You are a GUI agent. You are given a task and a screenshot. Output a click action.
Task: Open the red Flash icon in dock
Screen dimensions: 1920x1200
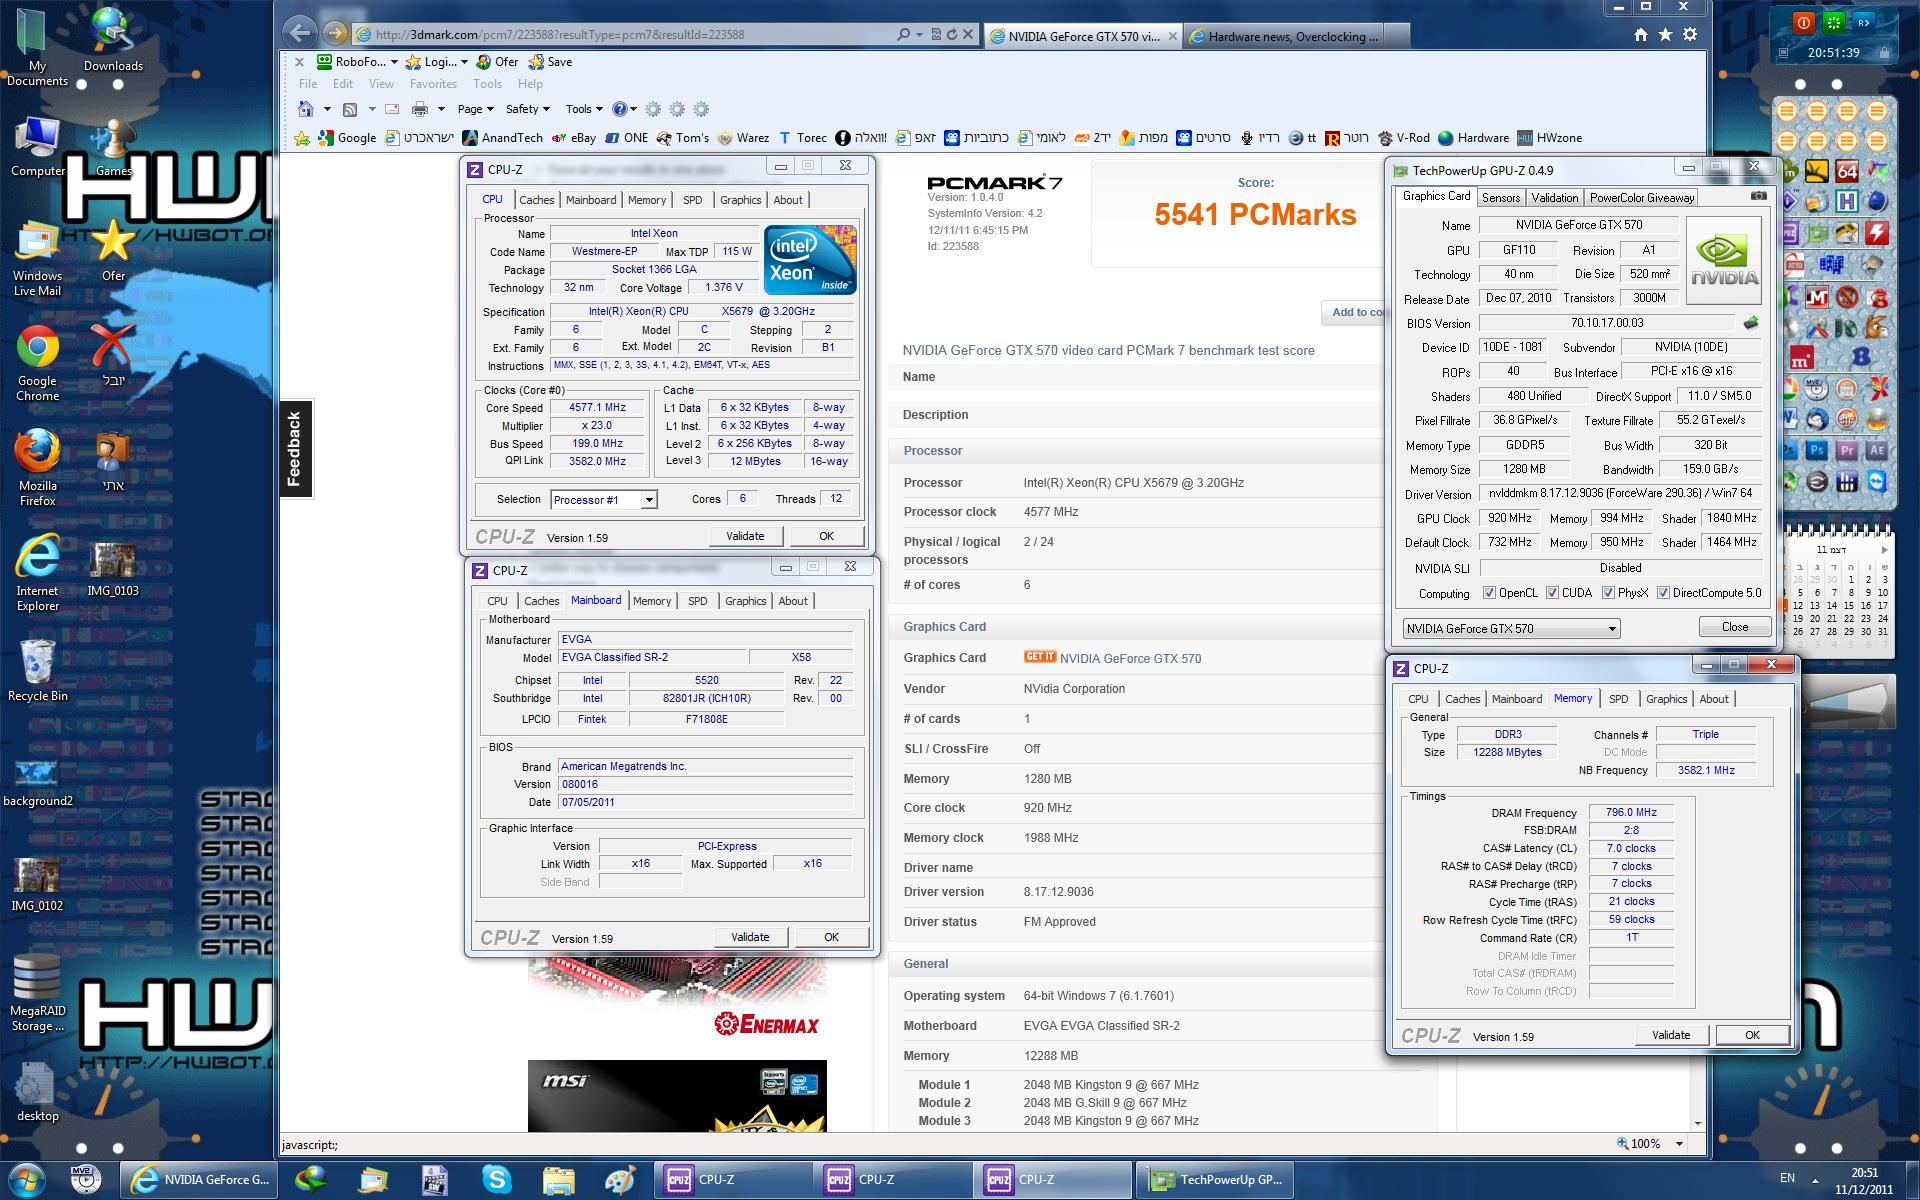pos(1877,234)
